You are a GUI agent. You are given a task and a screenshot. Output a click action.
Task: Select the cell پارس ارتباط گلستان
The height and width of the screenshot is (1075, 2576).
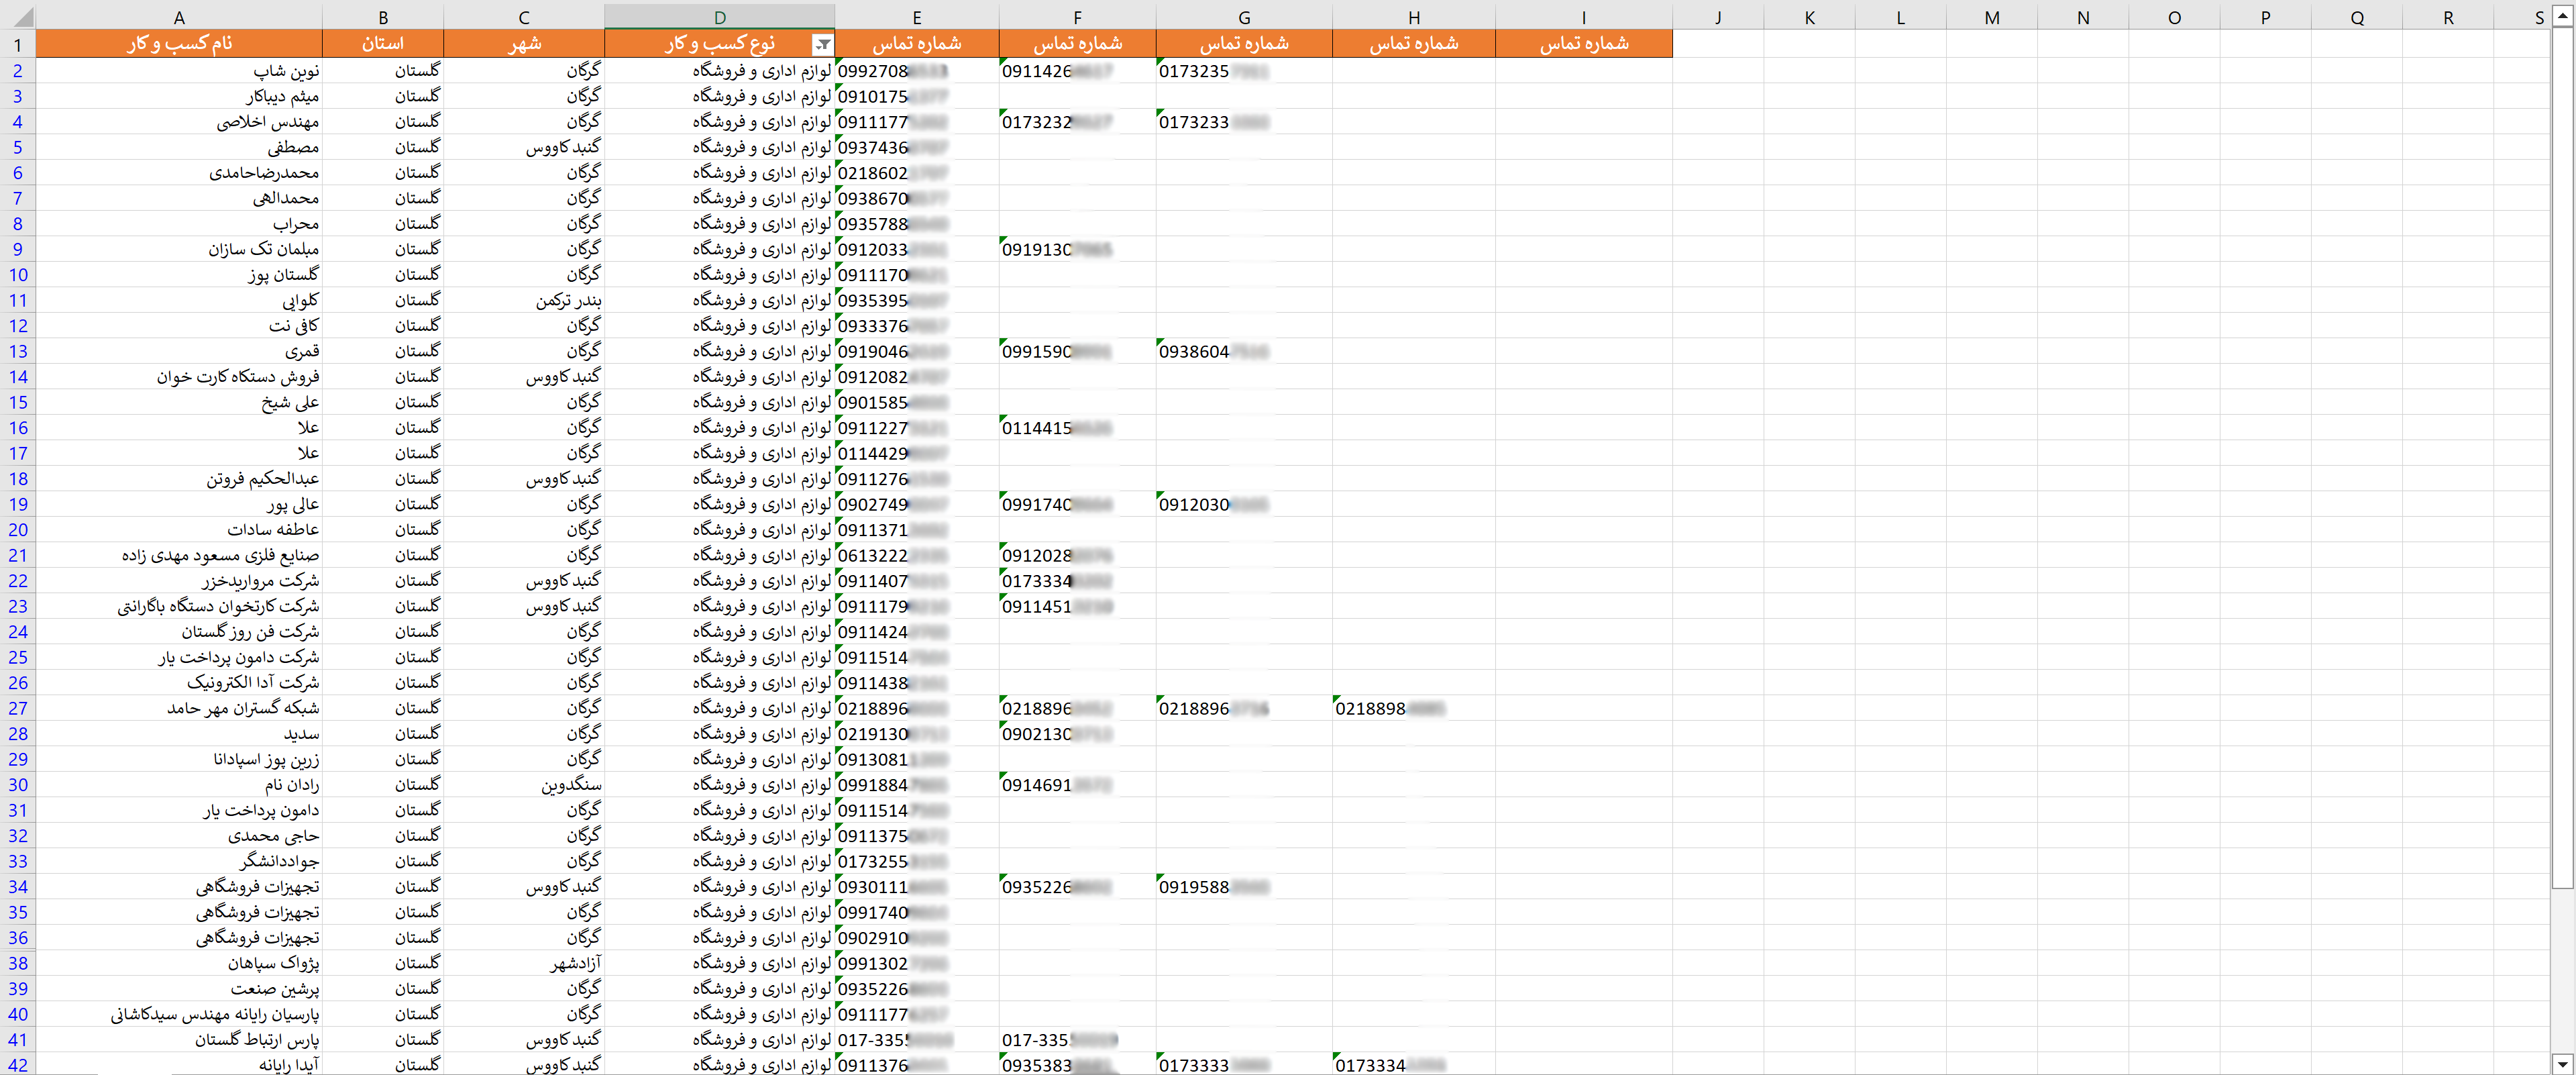click(x=179, y=1040)
